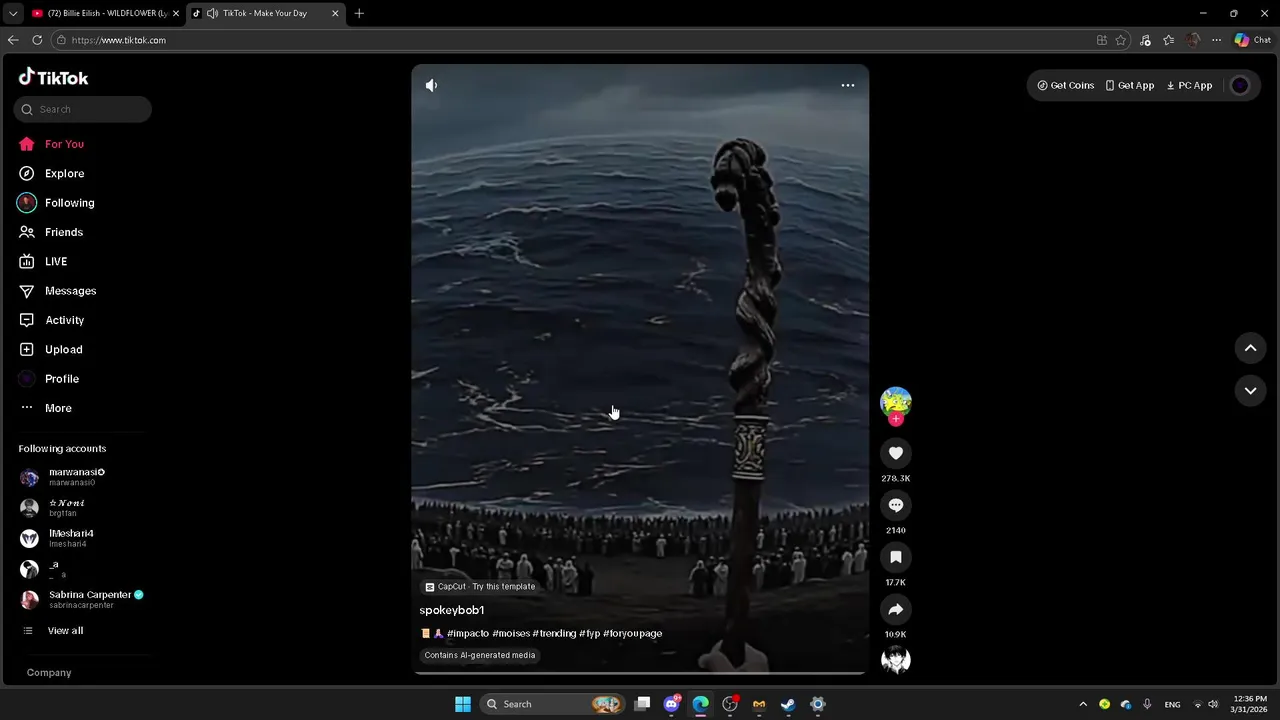This screenshot has height=720, width=1280.
Task: Open the Following feed
Action: [x=56, y=203]
